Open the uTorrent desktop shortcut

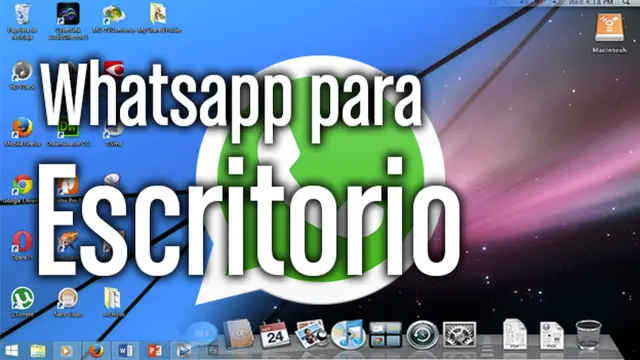(x=22, y=298)
